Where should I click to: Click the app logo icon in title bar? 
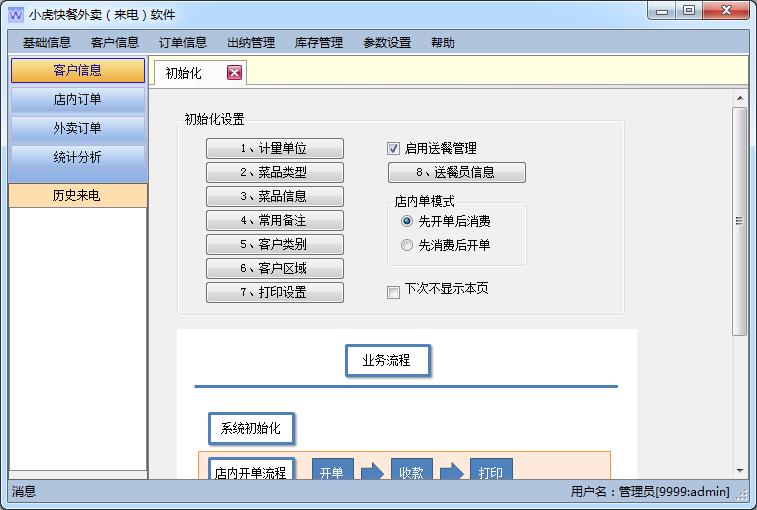pyautogui.click(x=15, y=14)
